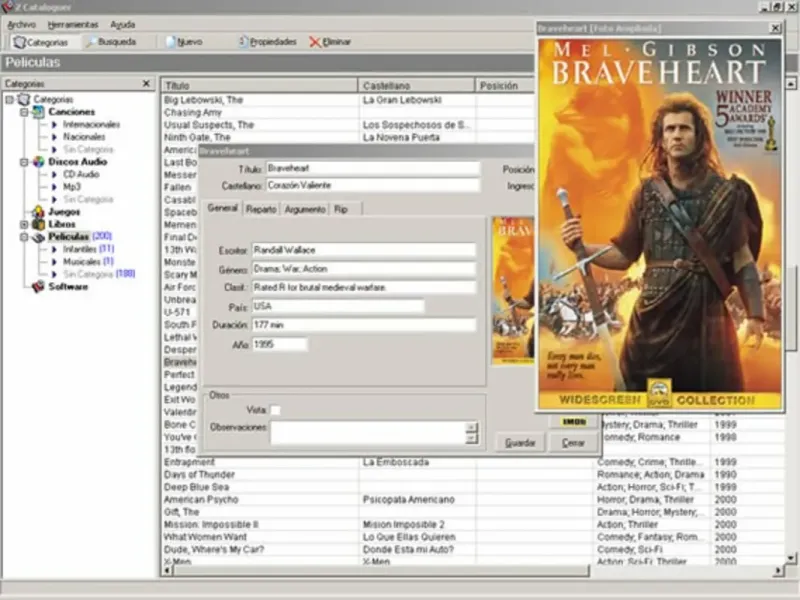Image resolution: width=800 pixels, height=600 pixels.
Task: Click into the Escritor text field
Action: (x=362, y=251)
